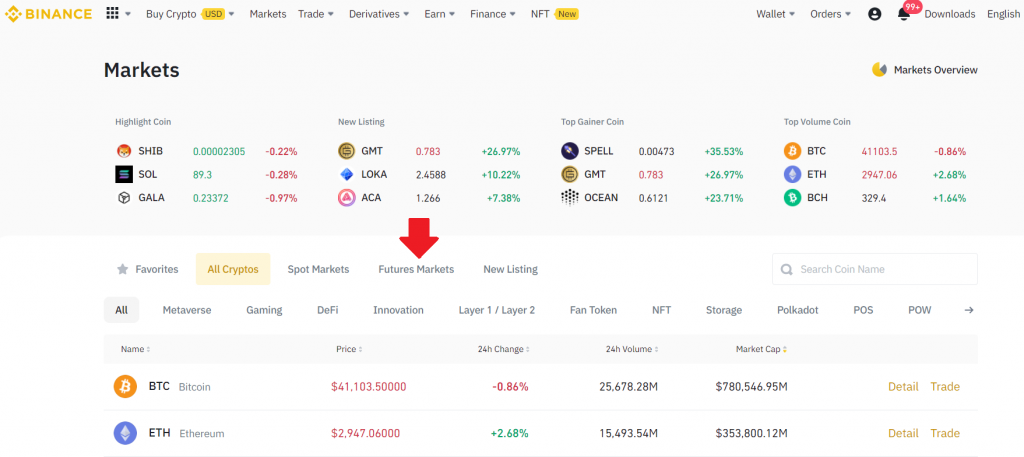This screenshot has width=1024, height=457.
Task: Open Detail link for ETH
Action: tap(902, 433)
